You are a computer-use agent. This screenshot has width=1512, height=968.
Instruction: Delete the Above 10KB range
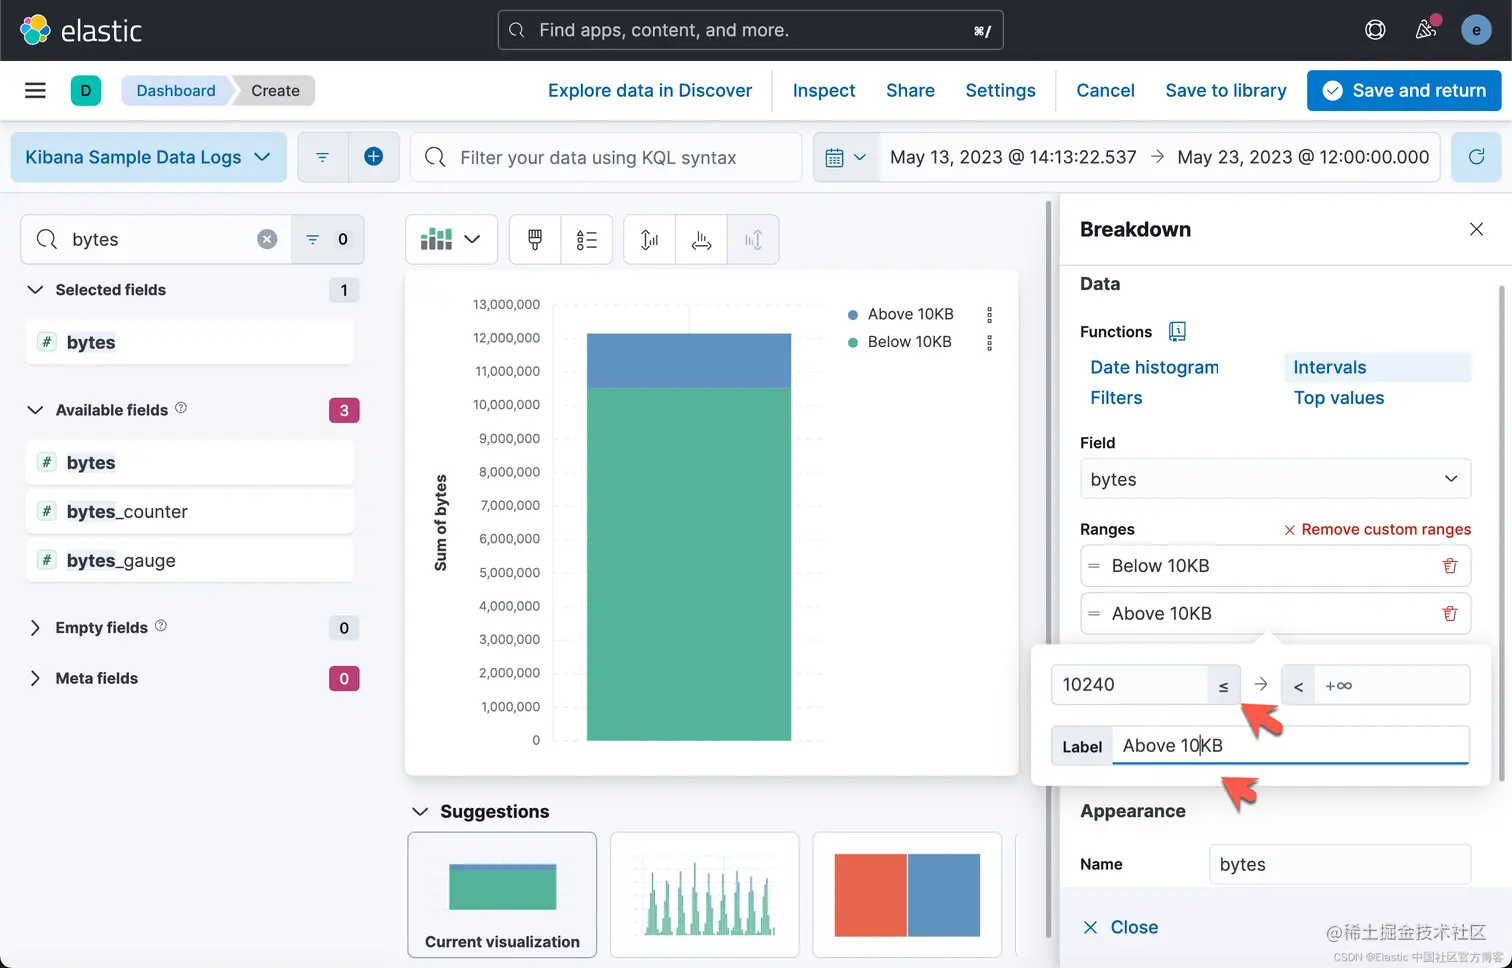point(1450,614)
